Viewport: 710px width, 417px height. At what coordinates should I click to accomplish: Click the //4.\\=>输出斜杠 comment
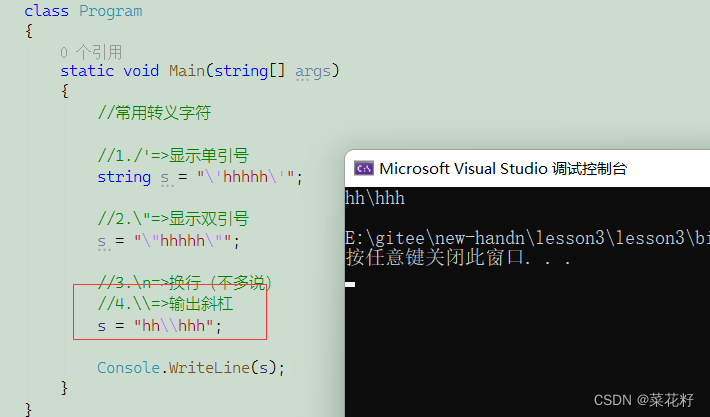click(x=165, y=303)
